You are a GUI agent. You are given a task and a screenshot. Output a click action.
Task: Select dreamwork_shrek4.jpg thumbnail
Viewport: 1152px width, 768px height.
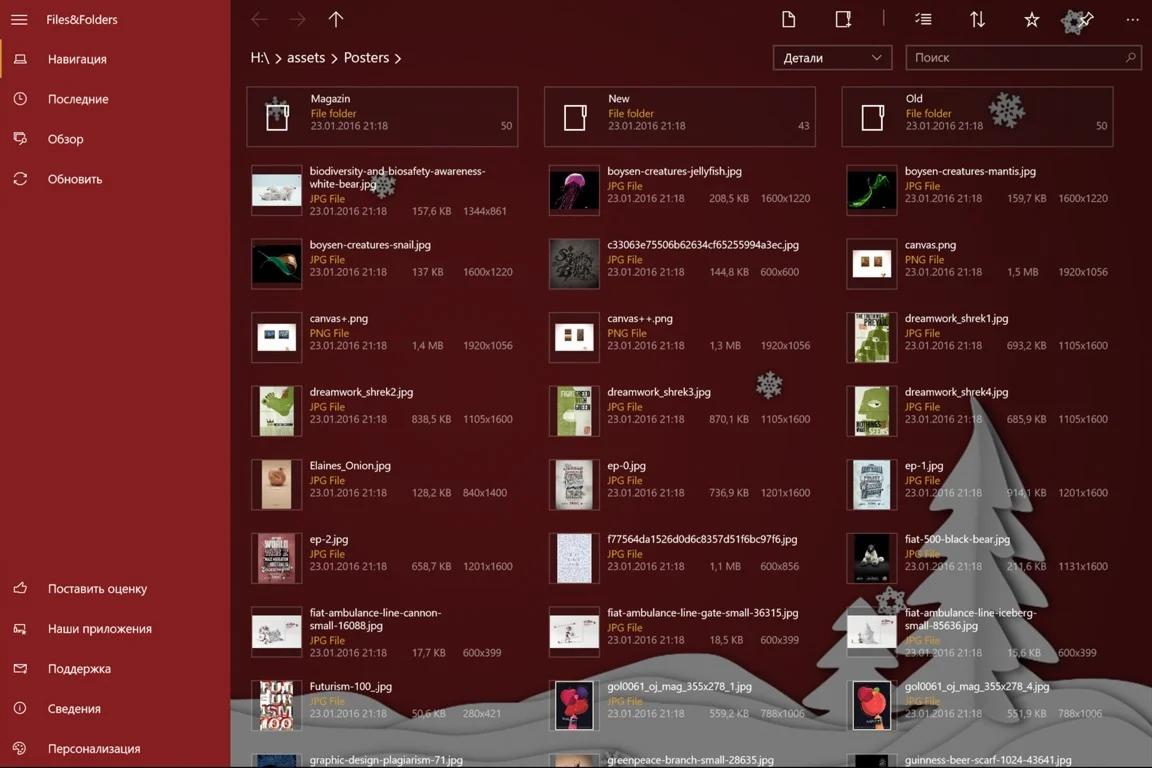871,410
